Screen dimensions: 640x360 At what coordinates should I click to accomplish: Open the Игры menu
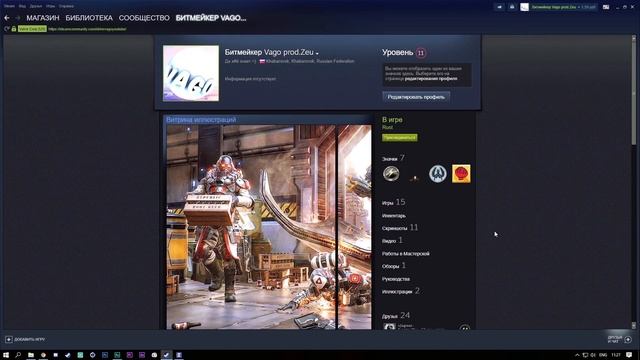click(51, 6)
